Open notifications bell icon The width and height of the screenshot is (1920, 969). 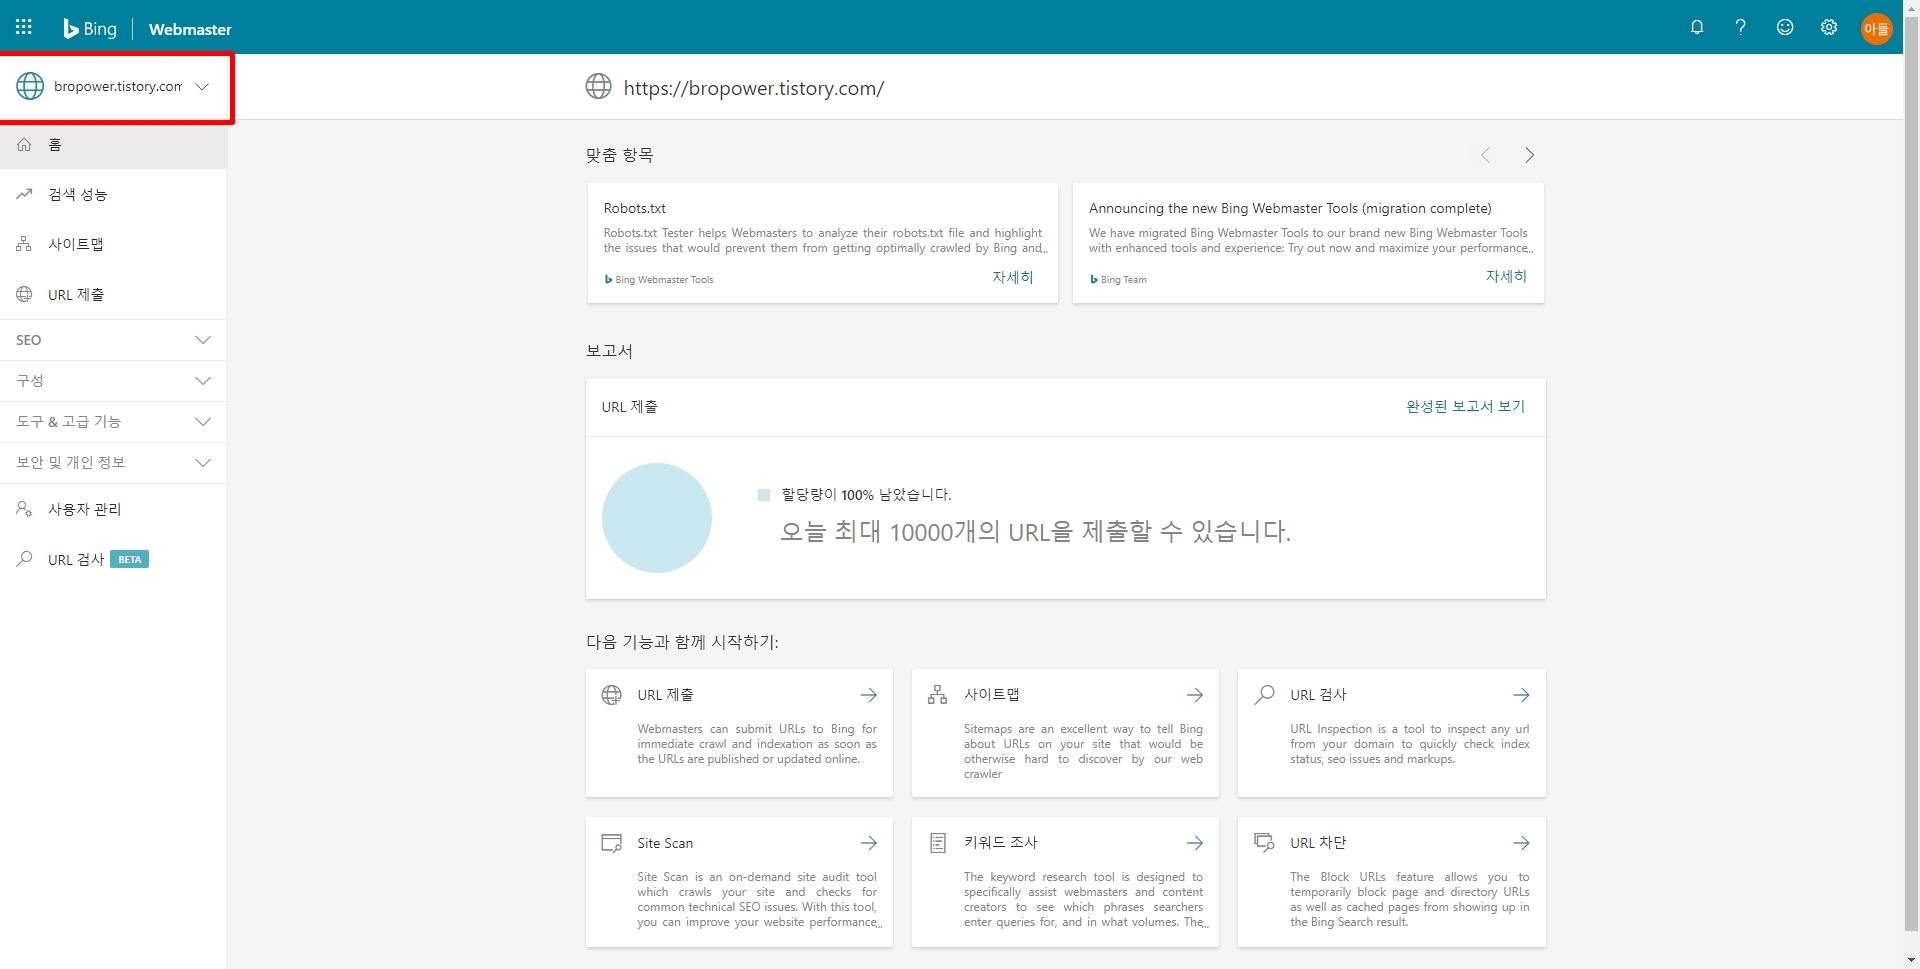coord(1697,27)
